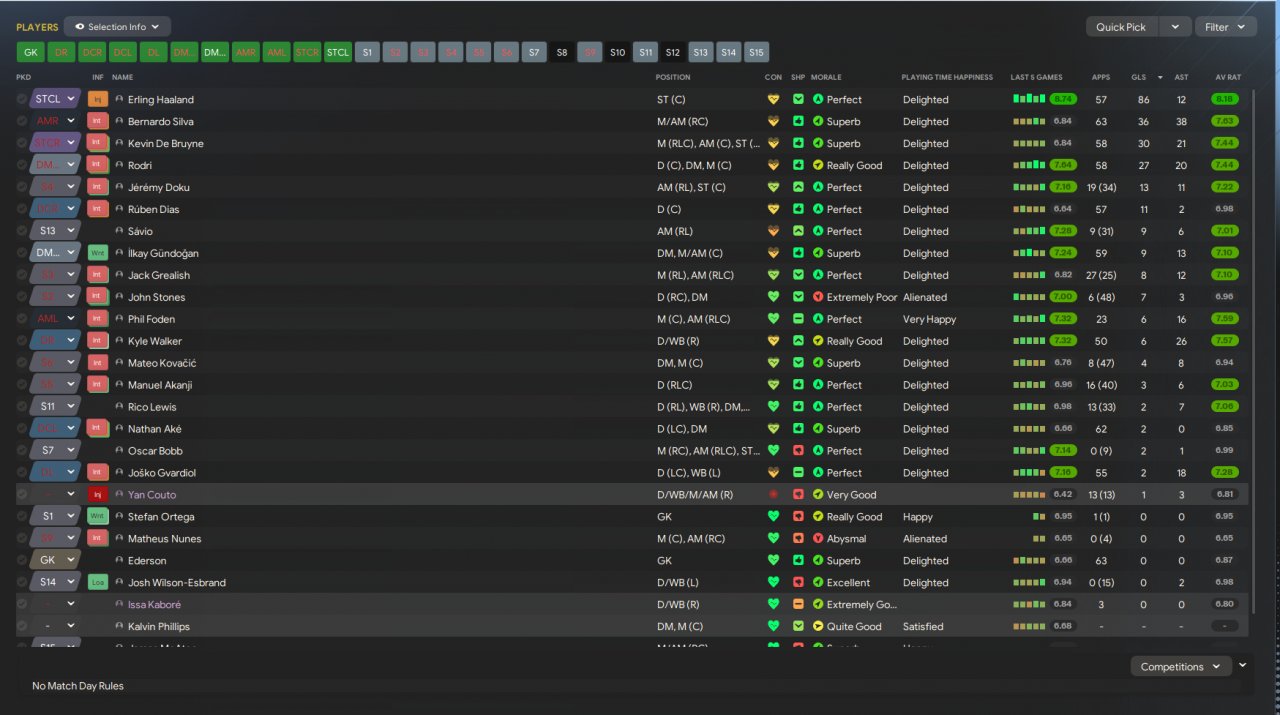Click the player icon next to Kevin De Bruyne
Viewport: 1280px width, 715px height.
tap(120, 144)
